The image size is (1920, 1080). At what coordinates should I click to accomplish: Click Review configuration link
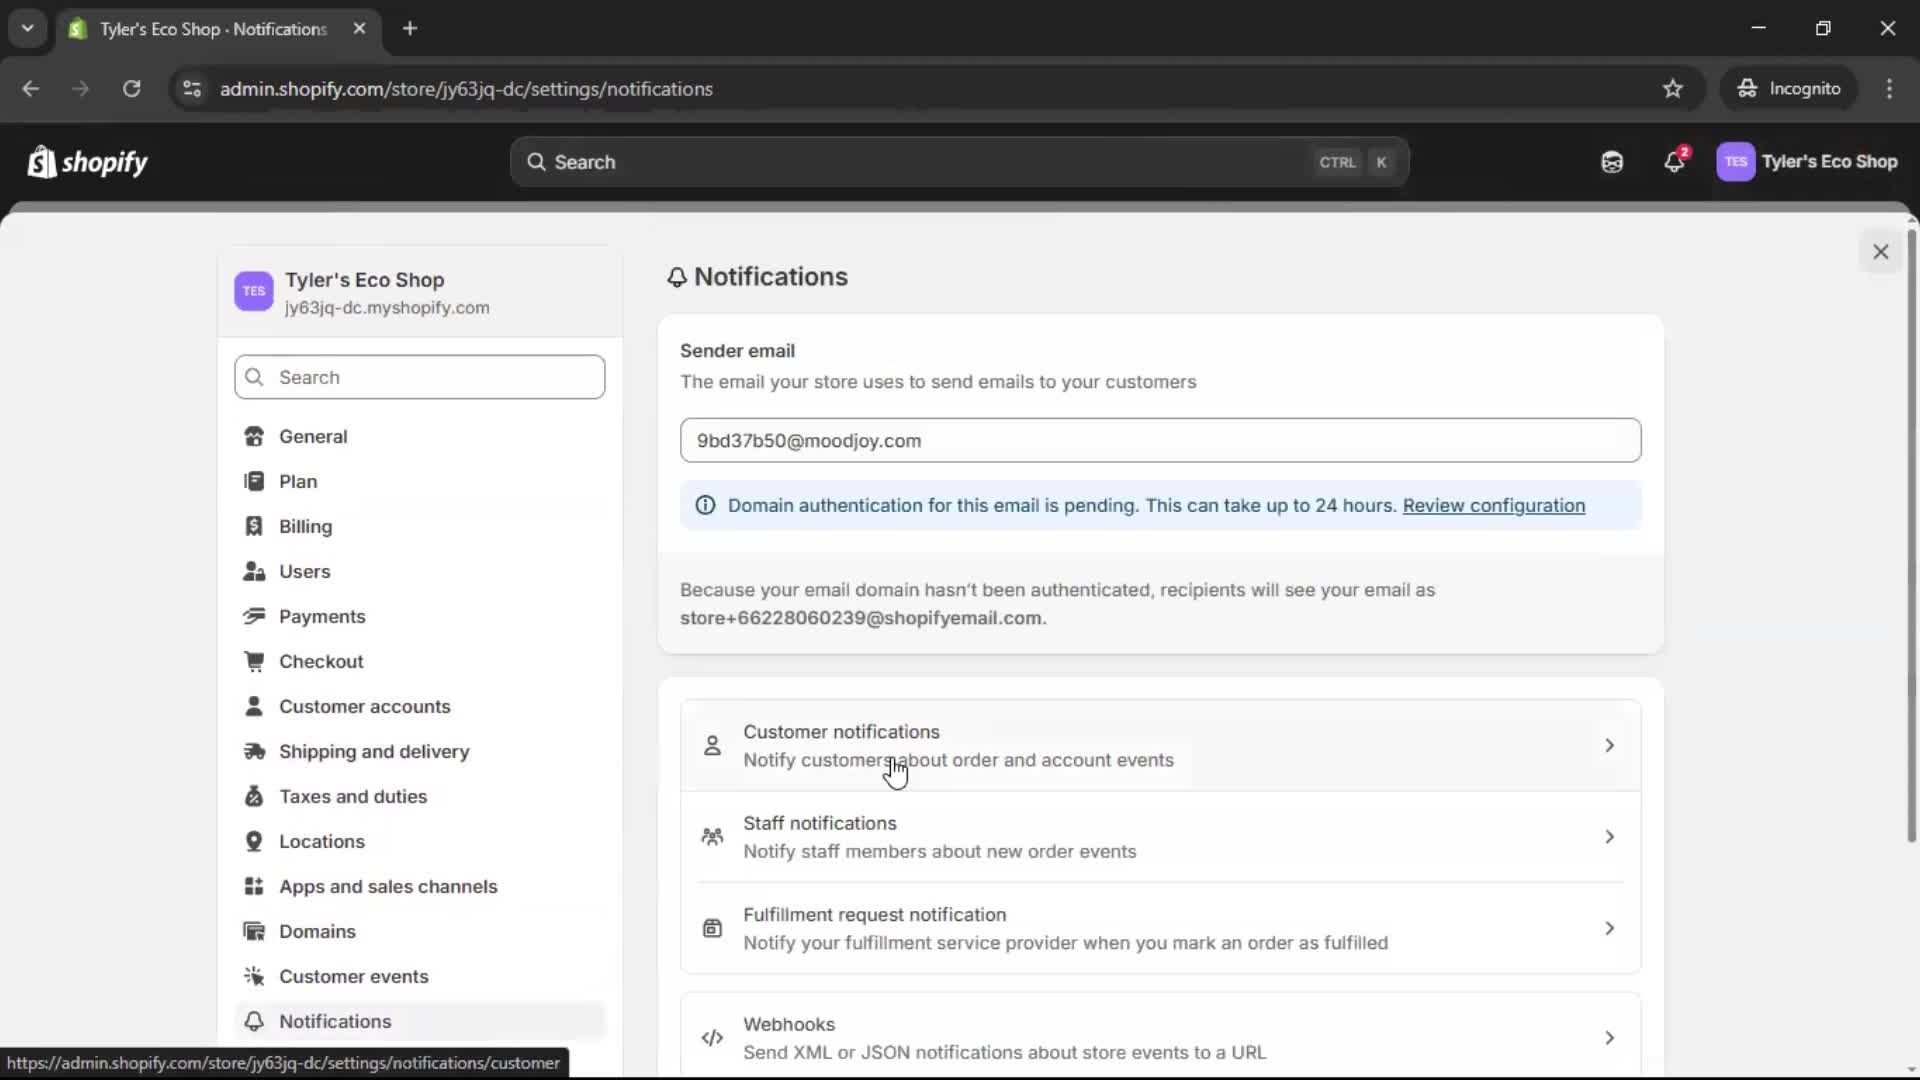1494,505
